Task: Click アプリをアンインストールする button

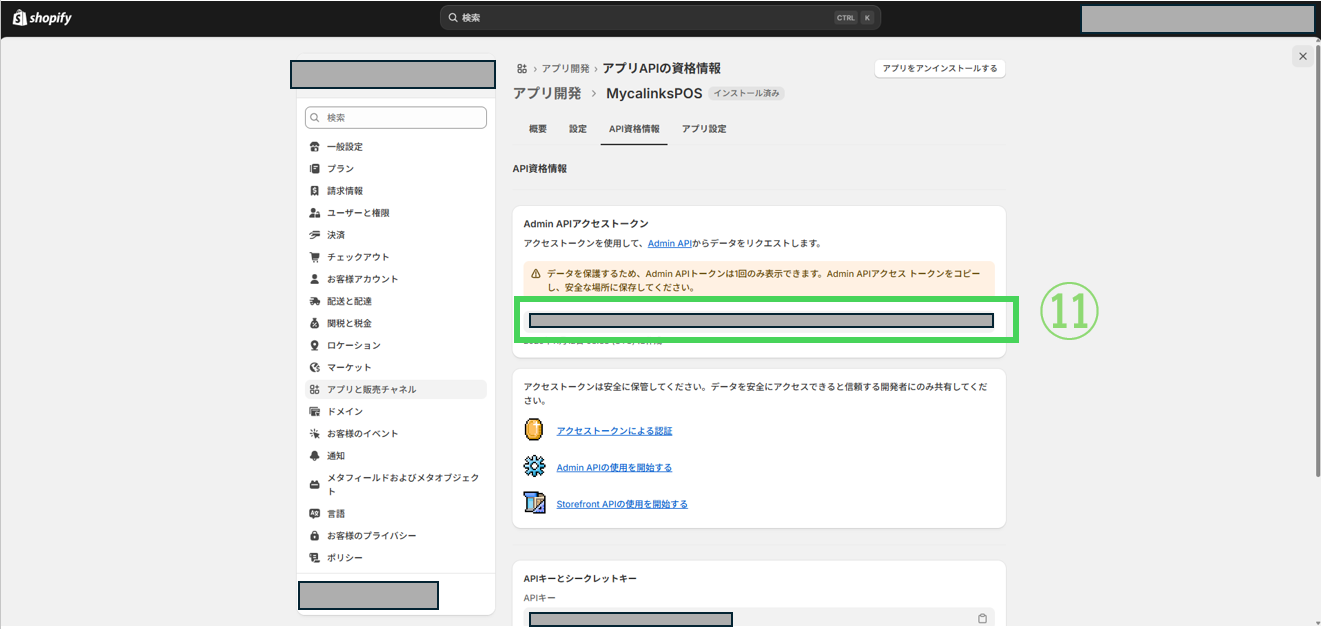Action: pyautogui.click(x=939, y=69)
